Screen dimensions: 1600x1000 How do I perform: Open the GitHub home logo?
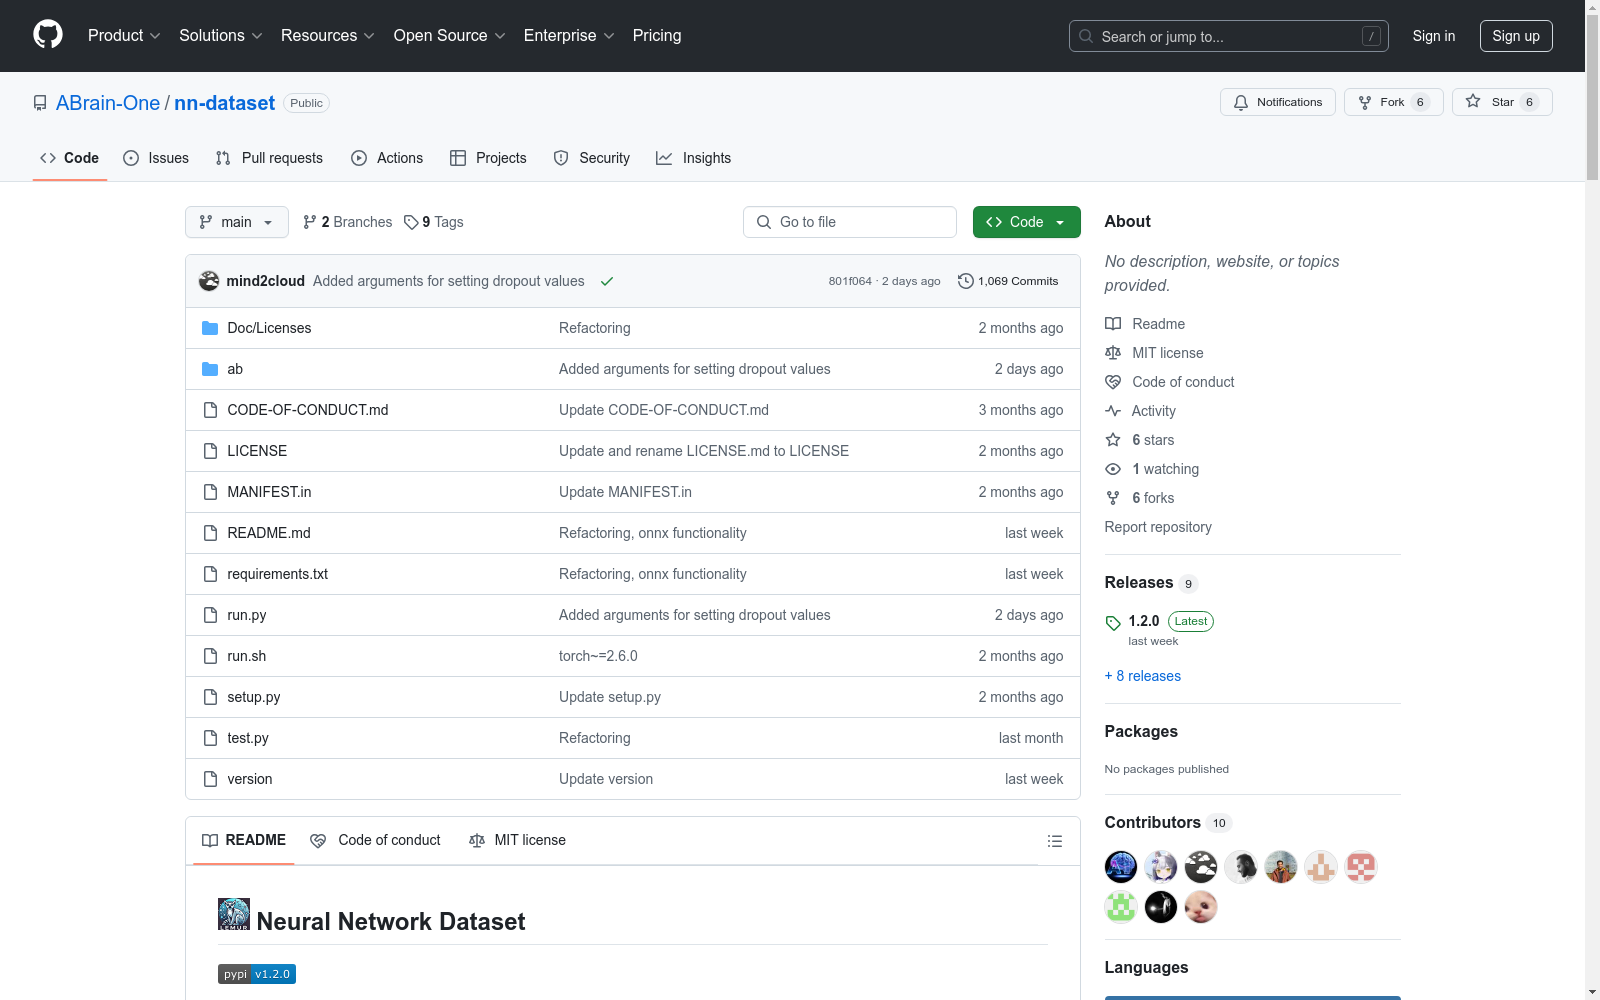(x=48, y=35)
